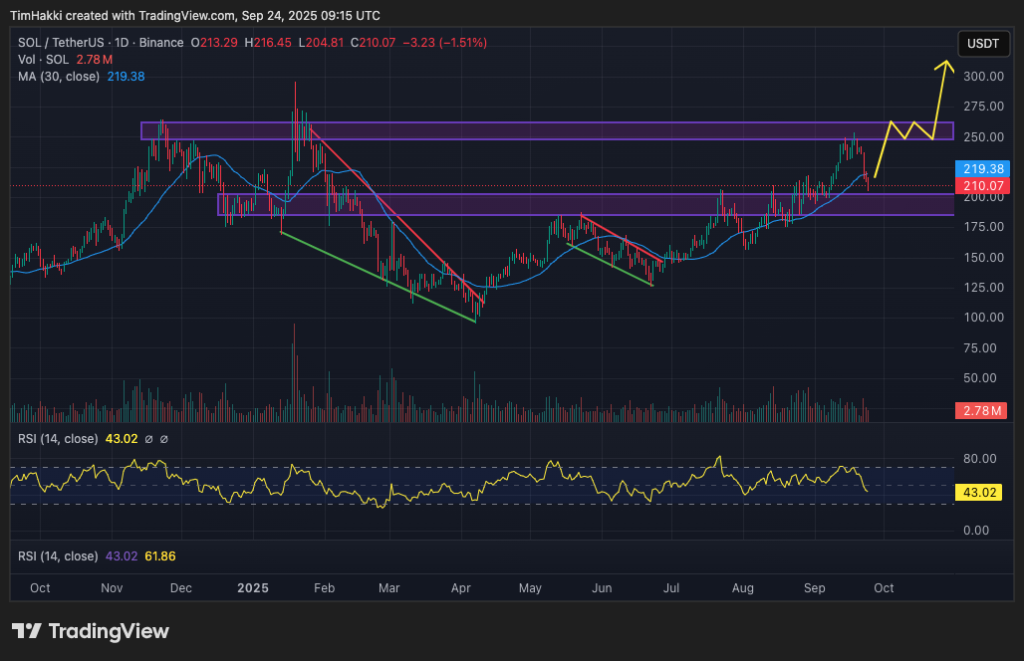Open symbol search via SOL / TetherUS title
Viewport: 1024px width, 661px height.
click(60, 42)
